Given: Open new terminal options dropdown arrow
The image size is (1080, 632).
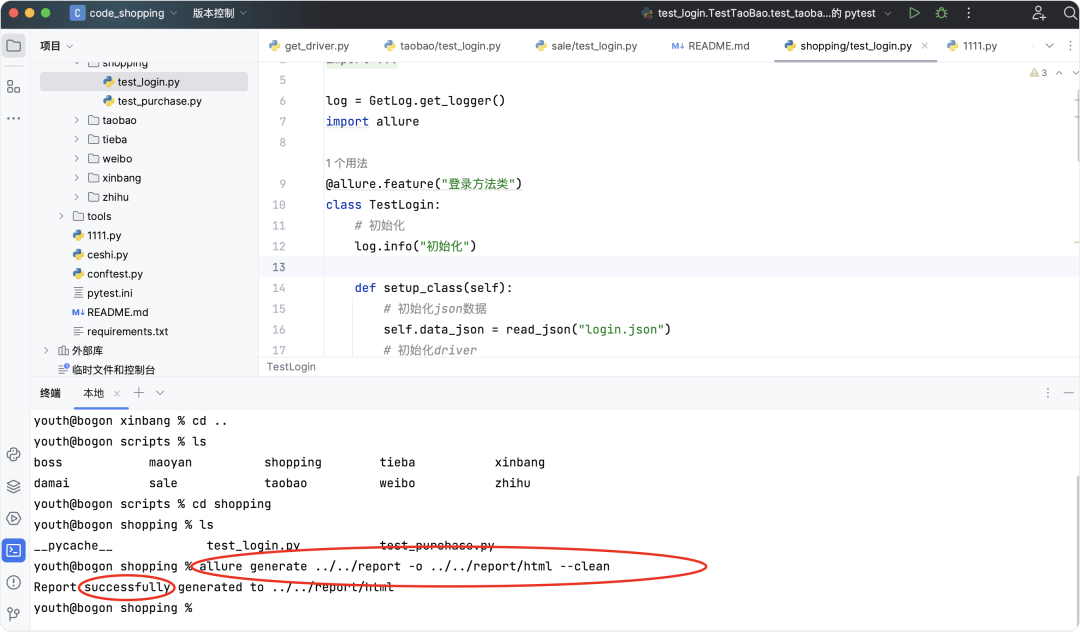Looking at the screenshot, I should 160,392.
